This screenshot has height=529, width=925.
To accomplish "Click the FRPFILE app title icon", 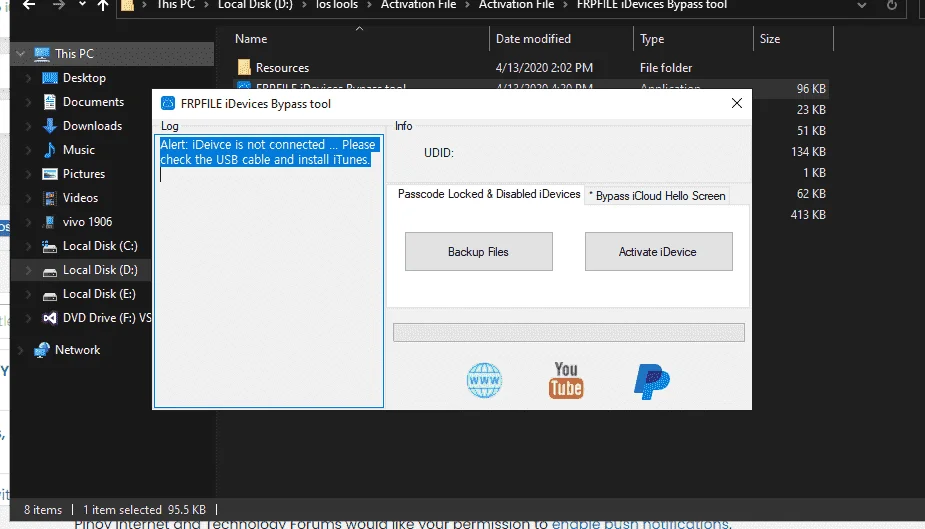I will tap(168, 103).
